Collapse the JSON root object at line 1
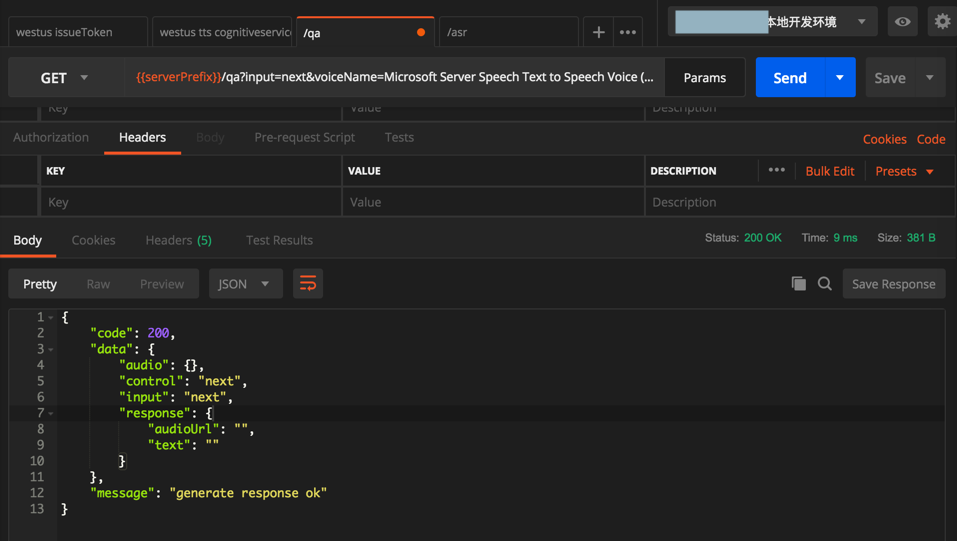The height and width of the screenshot is (541, 957). tap(51, 318)
